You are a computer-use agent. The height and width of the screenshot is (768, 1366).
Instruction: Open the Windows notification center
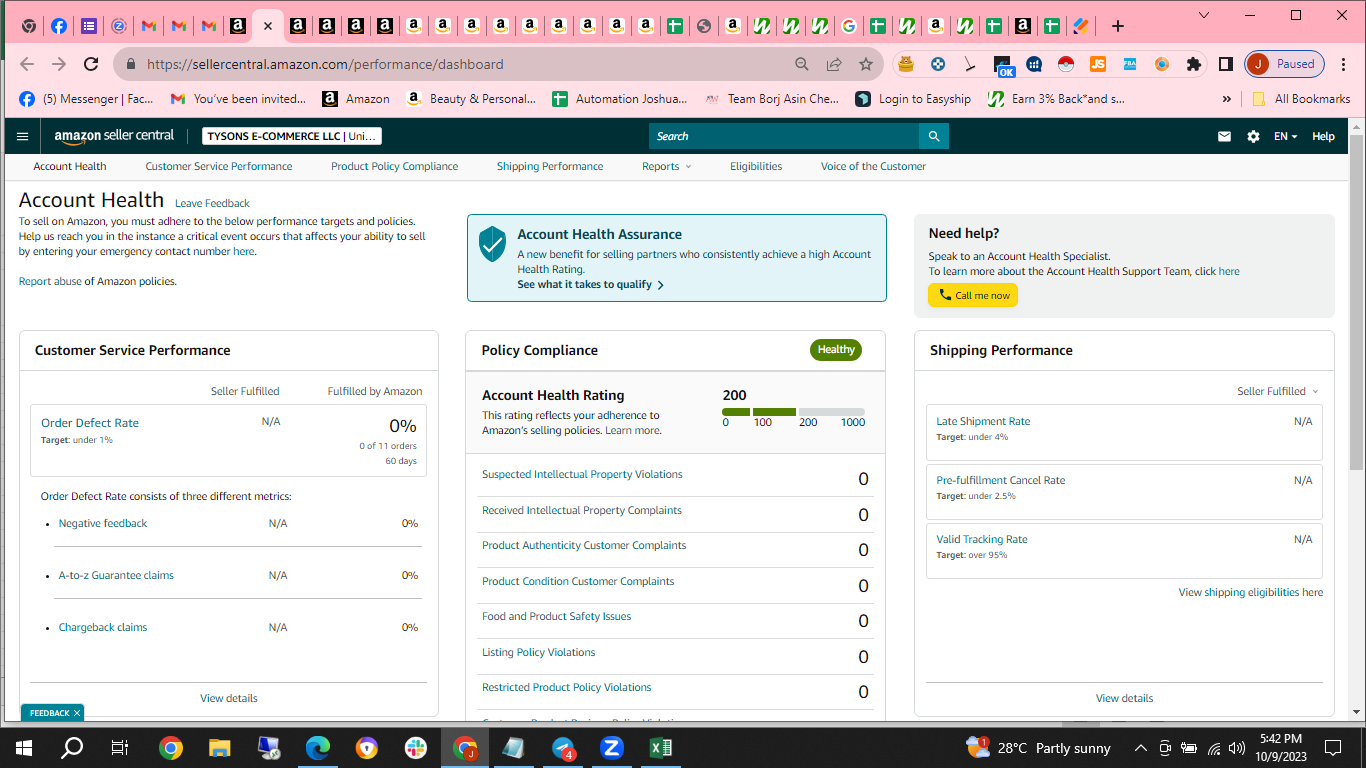click(x=1333, y=748)
